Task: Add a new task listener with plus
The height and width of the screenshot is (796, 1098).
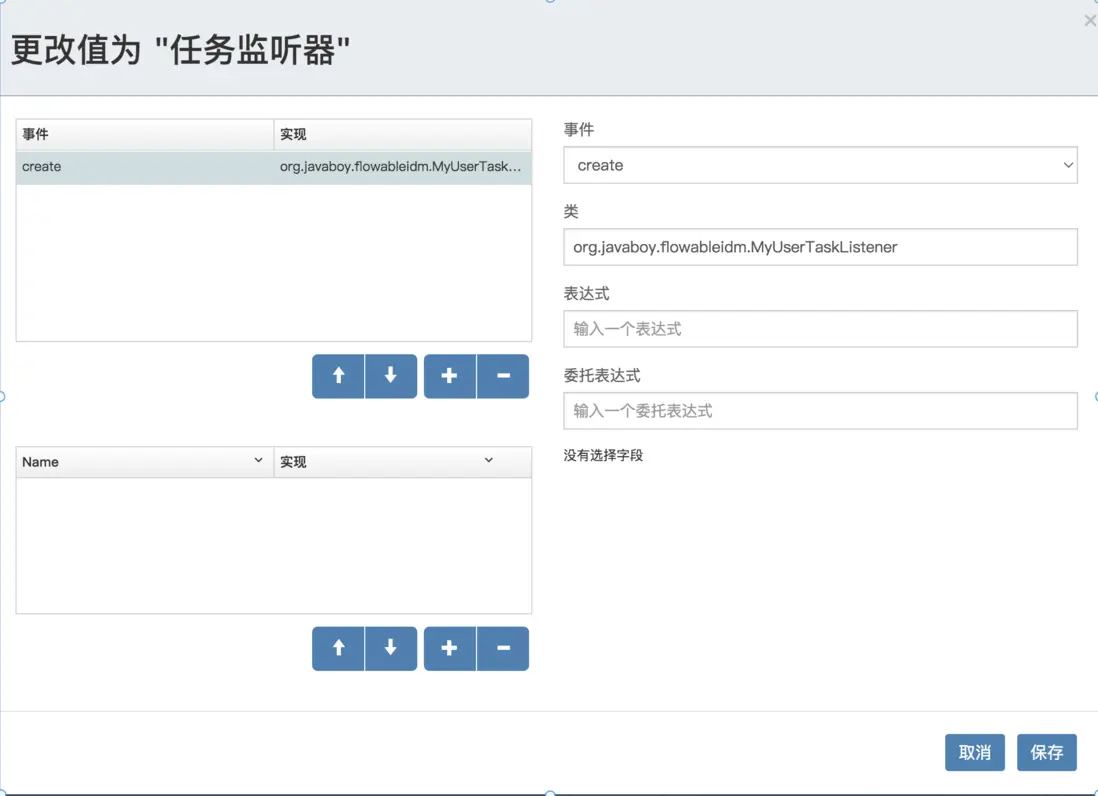Action: point(450,376)
